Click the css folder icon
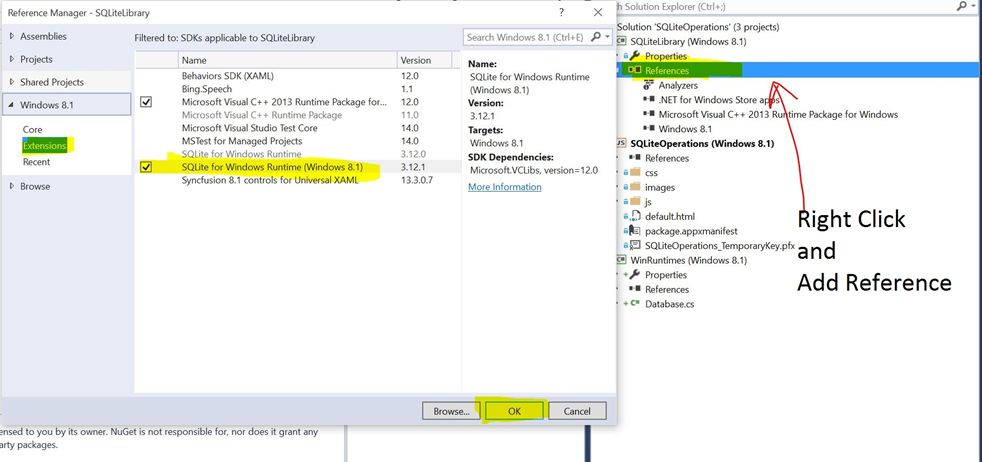Viewport: 982px width, 462px height. (635, 172)
